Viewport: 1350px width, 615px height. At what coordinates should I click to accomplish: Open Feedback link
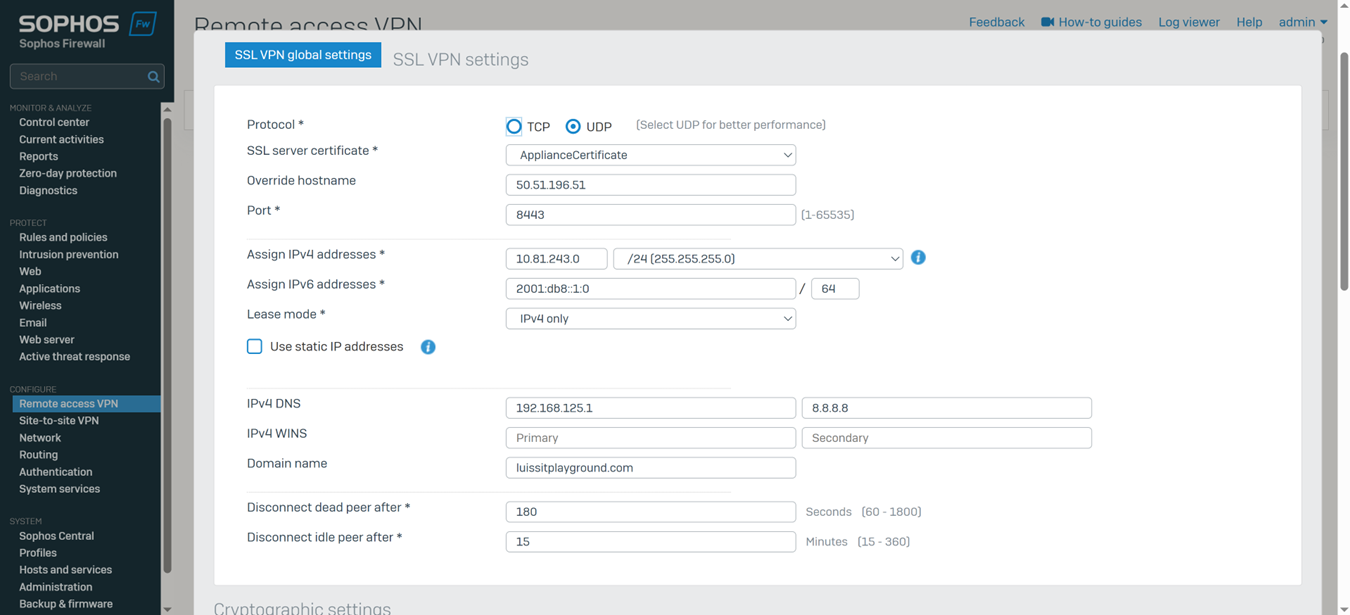point(997,22)
